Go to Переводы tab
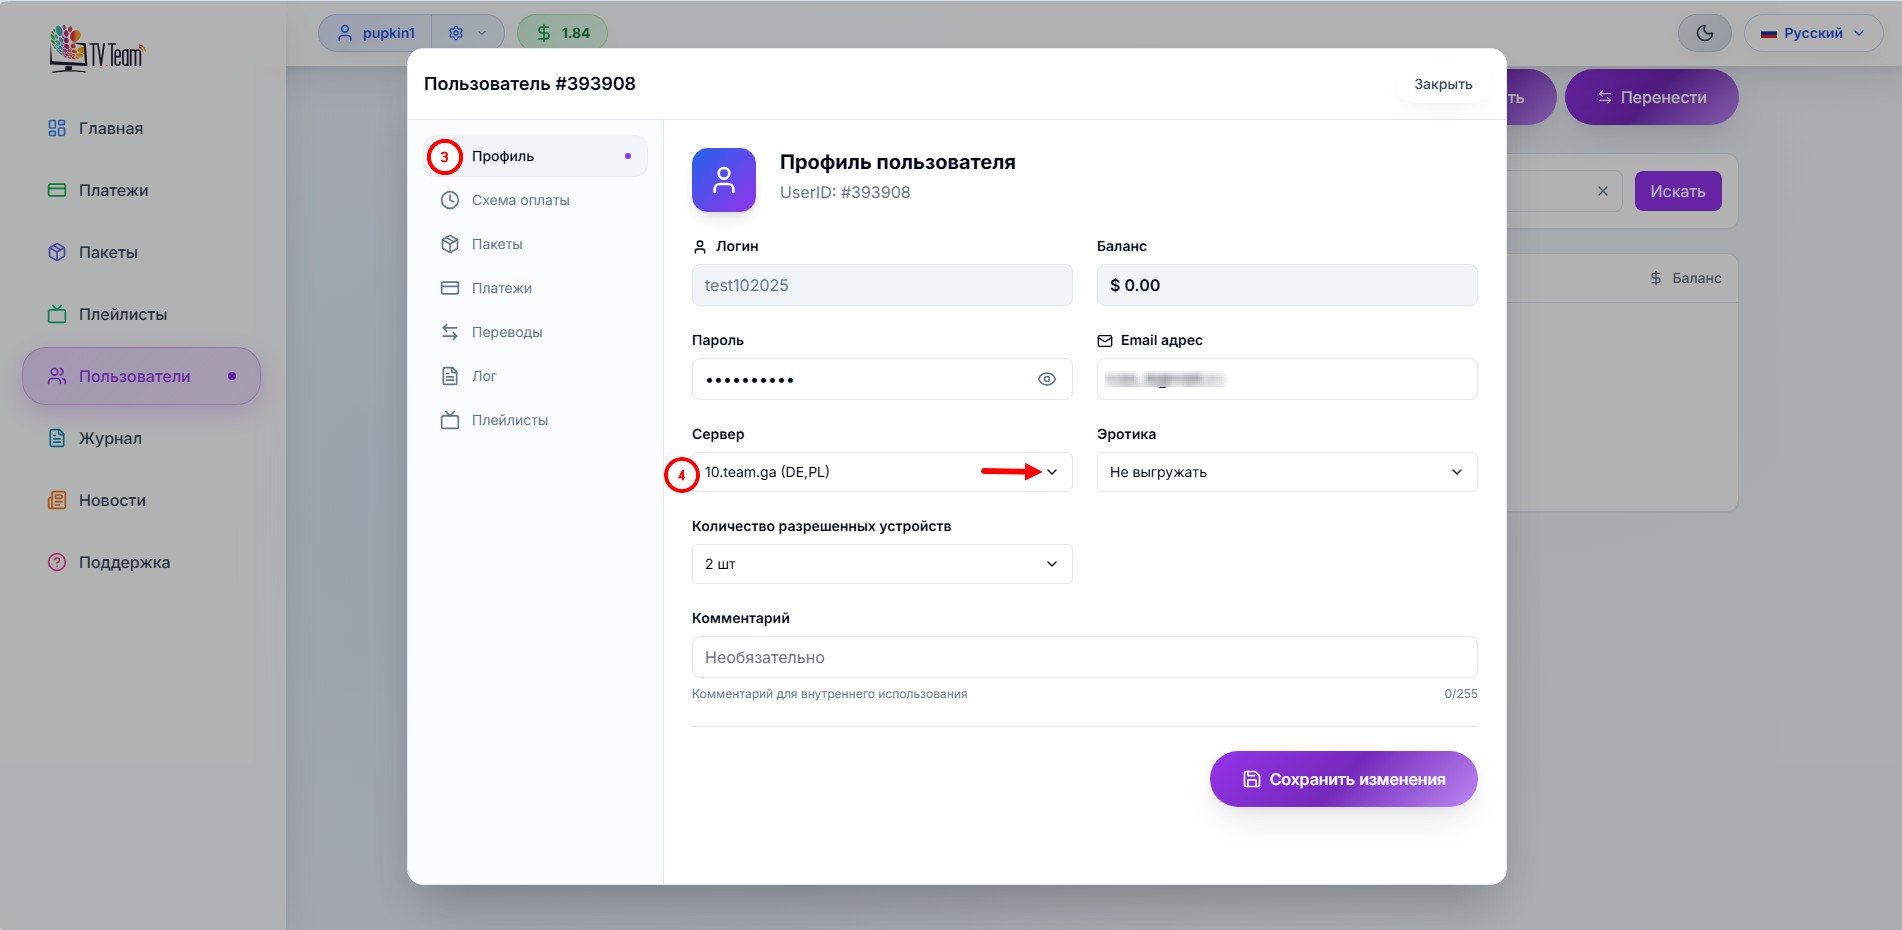The width and height of the screenshot is (1902, 930). (x=506, y=332)
